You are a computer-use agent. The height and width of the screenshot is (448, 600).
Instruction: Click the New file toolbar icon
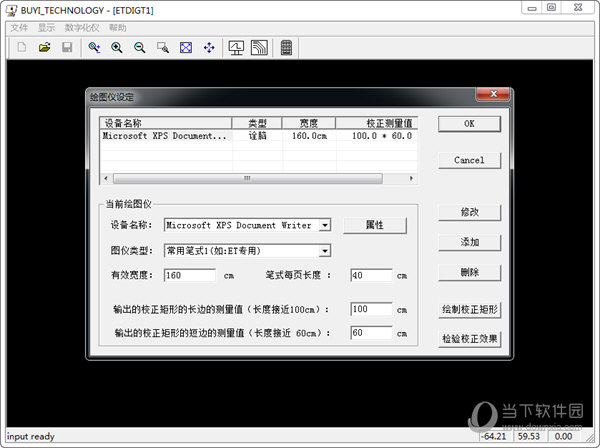tap(22, 47)
